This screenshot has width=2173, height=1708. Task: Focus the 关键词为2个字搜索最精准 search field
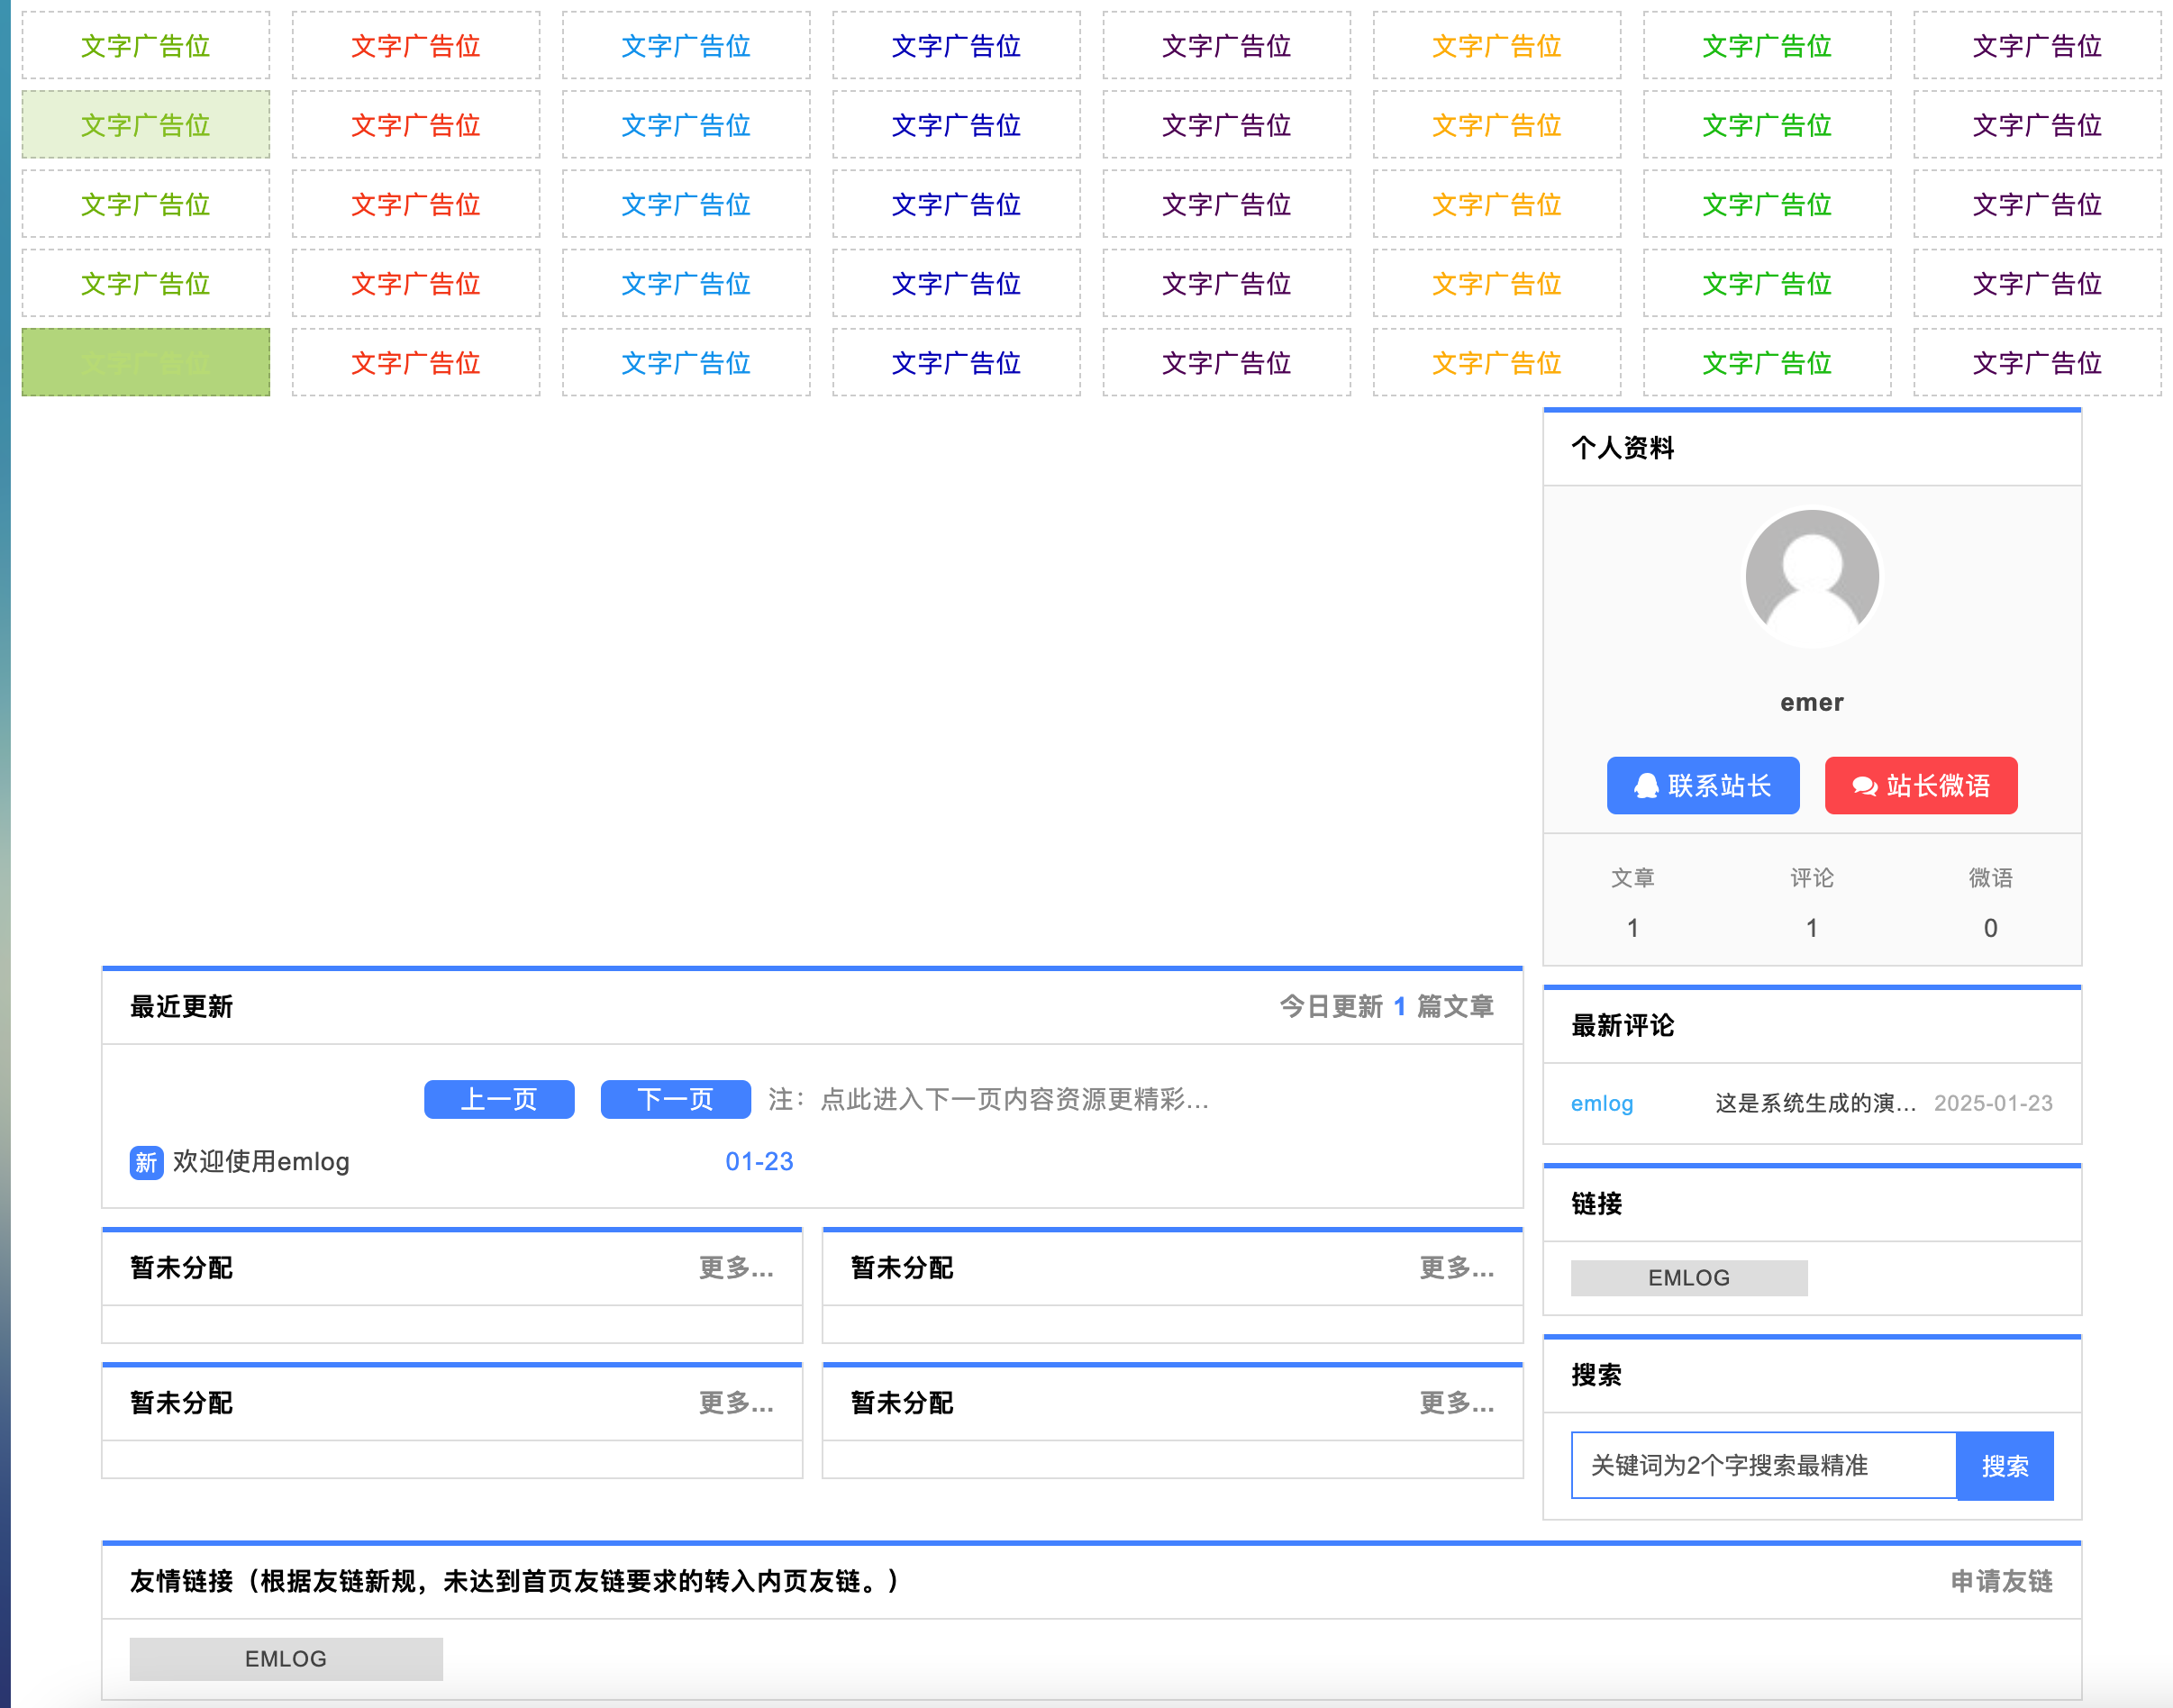(1762, 1465)
